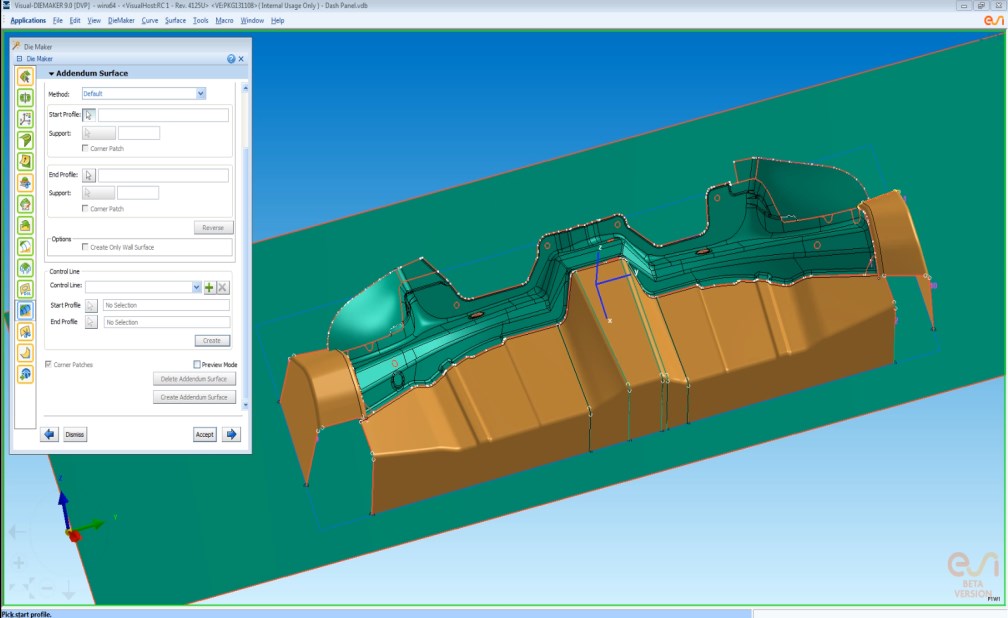Viewport: 1008px width, 618px height.
Task: Click the fourth Die Maker step icon
Action: pos(25,140)
